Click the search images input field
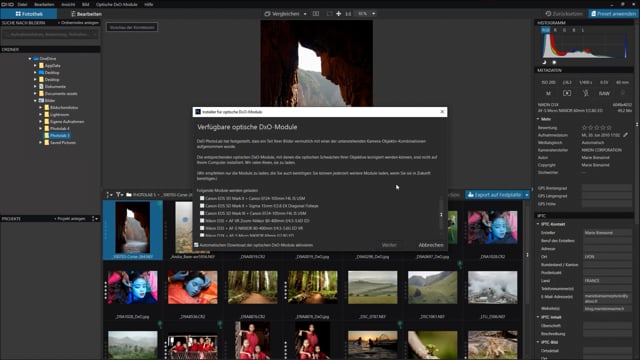The width and height of the screenshot is (640, 360). 50,34
